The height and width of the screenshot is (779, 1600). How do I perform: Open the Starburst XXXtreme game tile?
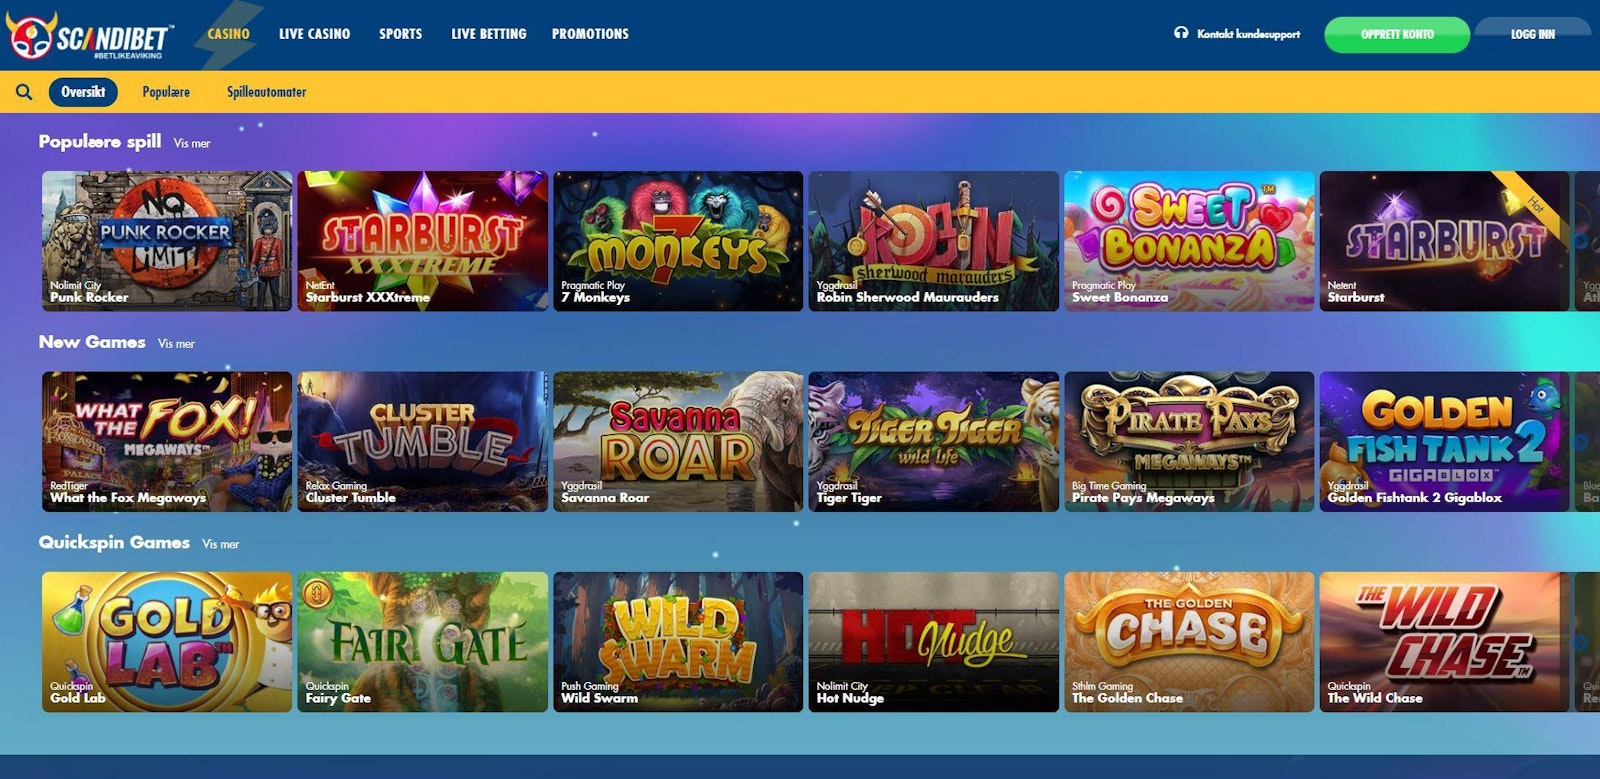(423, 241)
